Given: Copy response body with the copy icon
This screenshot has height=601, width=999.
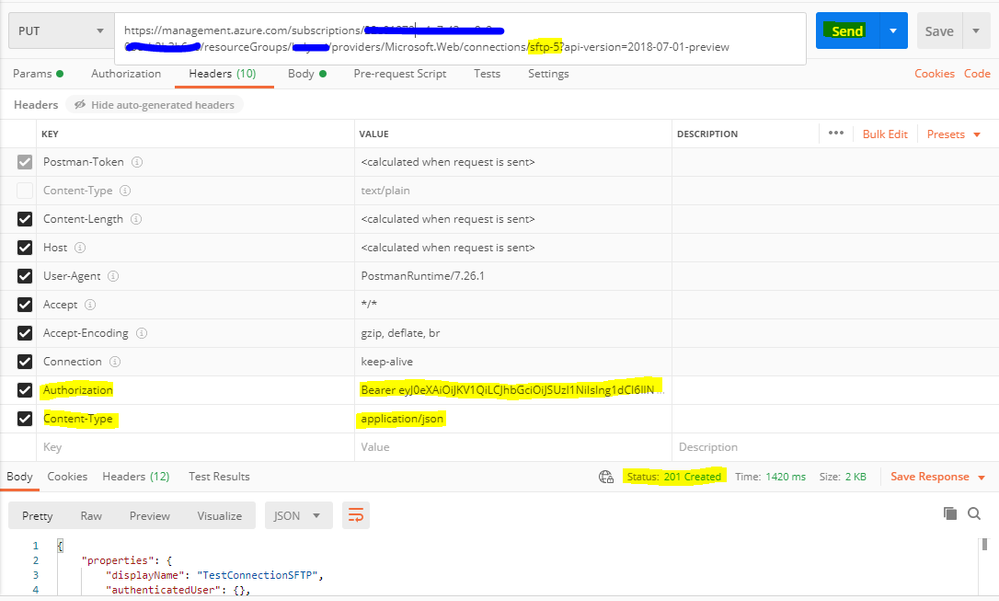Looking at the screenshot, I should (950, 514).
